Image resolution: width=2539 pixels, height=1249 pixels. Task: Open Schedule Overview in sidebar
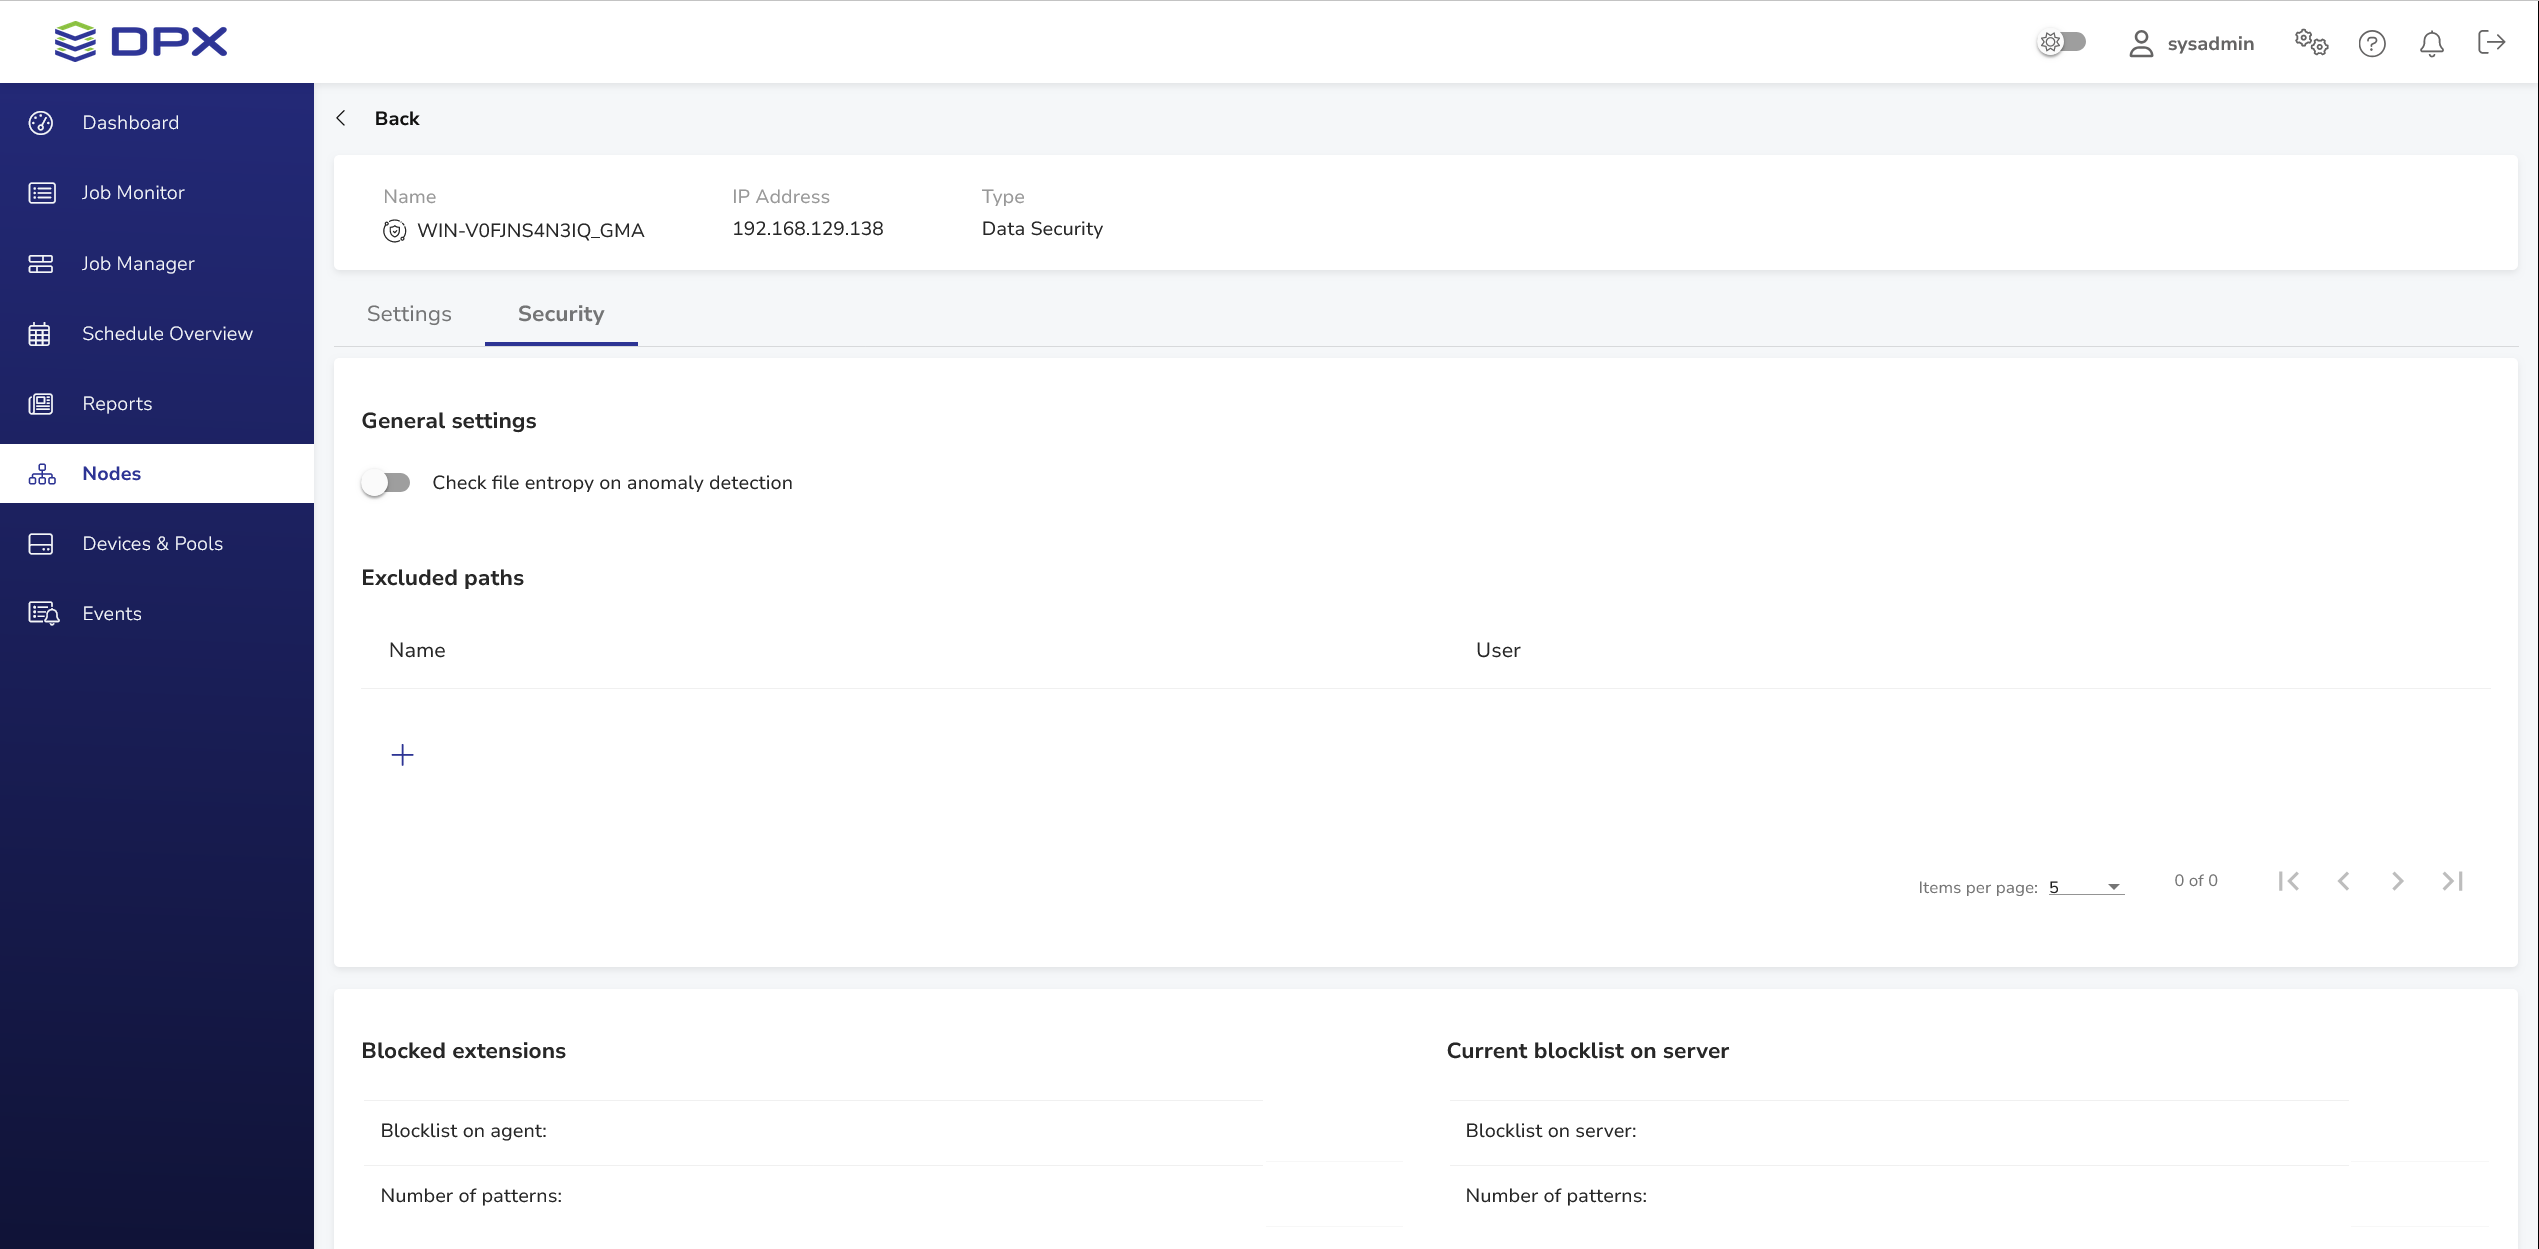point(167,333)
